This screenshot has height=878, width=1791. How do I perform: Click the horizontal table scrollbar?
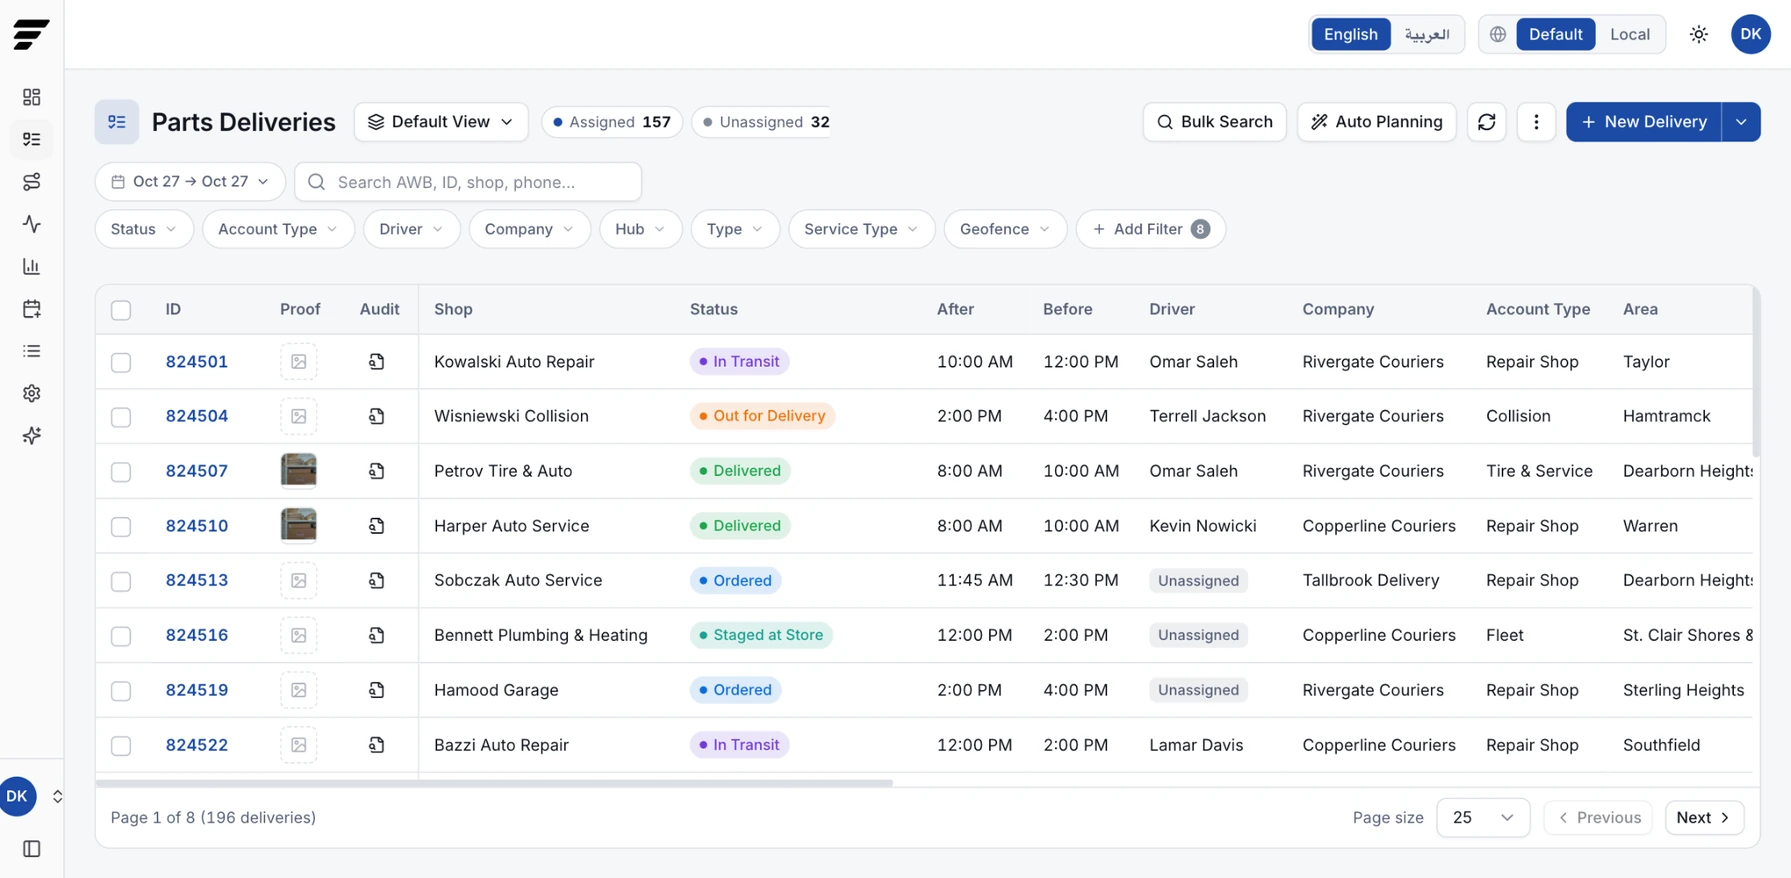pyautogui.click(x=494, y=783)
